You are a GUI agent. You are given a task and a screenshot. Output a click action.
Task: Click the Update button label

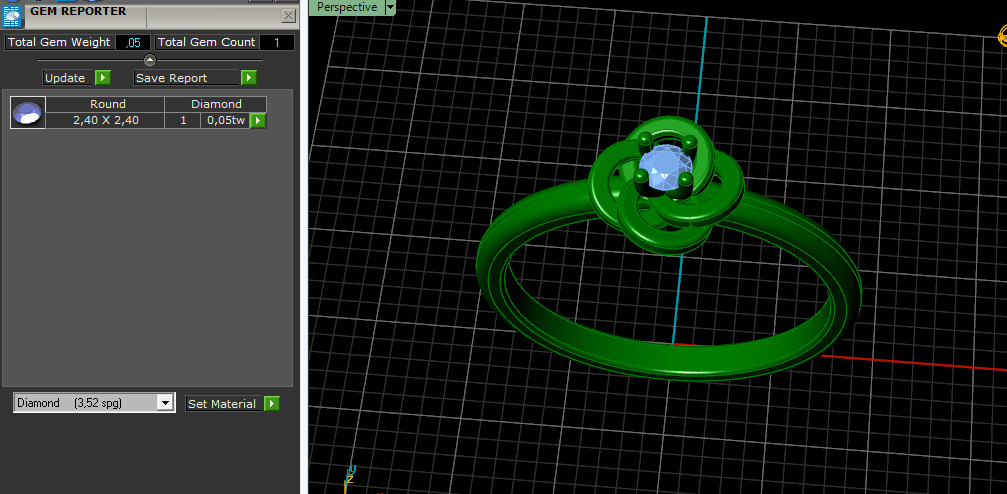69,78
